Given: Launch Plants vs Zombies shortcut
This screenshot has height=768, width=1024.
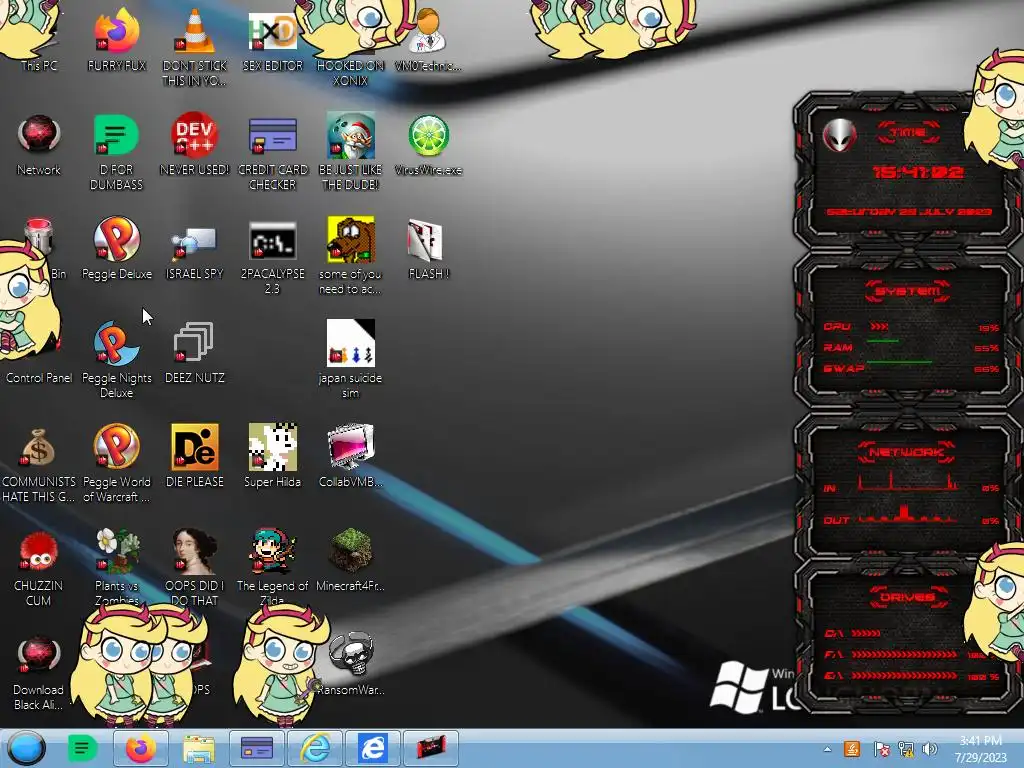Looking at the screenshot, I should point(116,567).
